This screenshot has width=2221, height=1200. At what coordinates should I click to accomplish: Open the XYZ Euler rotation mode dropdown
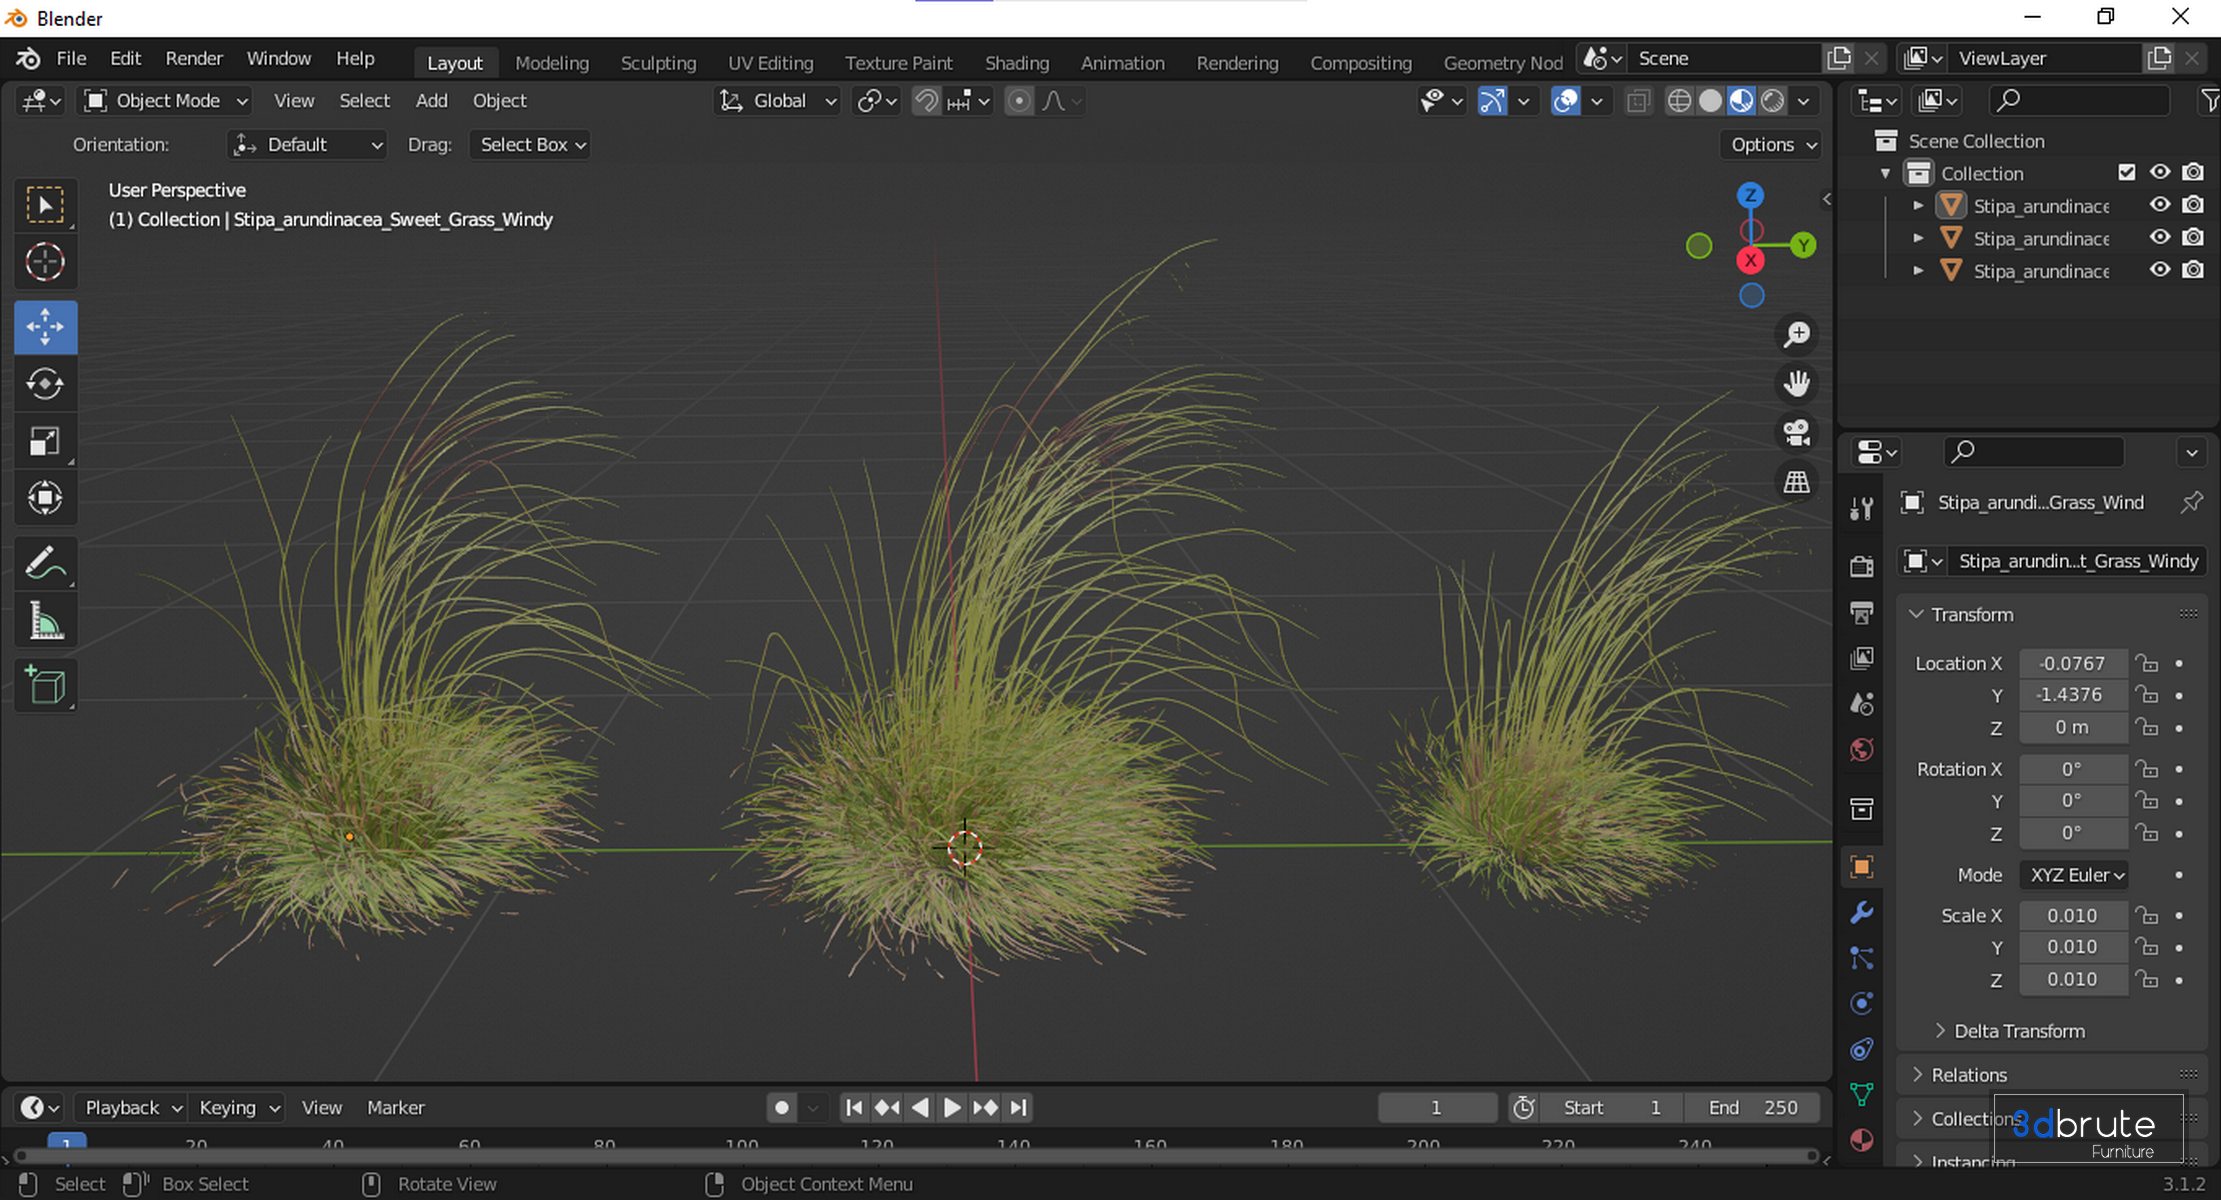pyautogui.click(x=2074, y=875)
